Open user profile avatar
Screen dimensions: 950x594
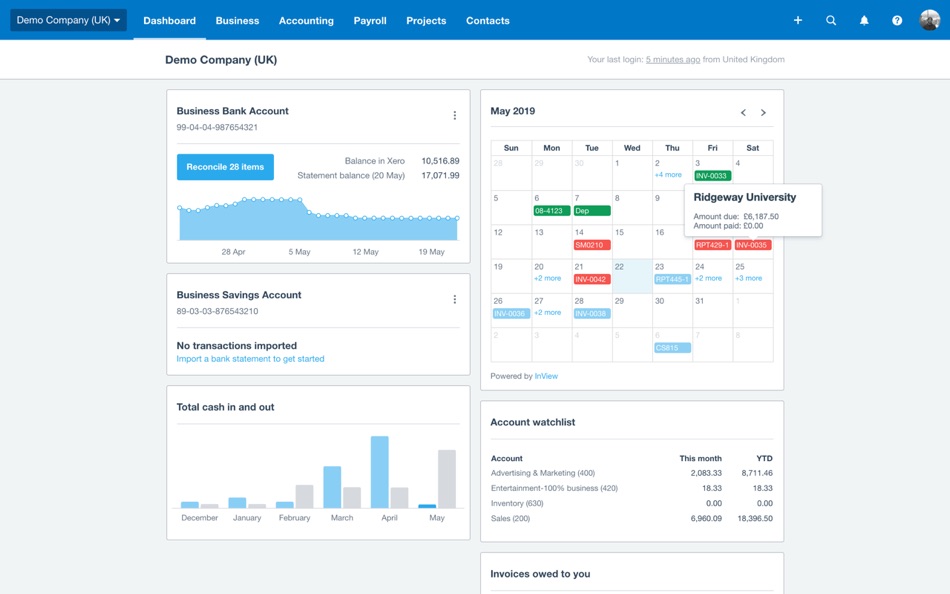(x=929, y=20)
